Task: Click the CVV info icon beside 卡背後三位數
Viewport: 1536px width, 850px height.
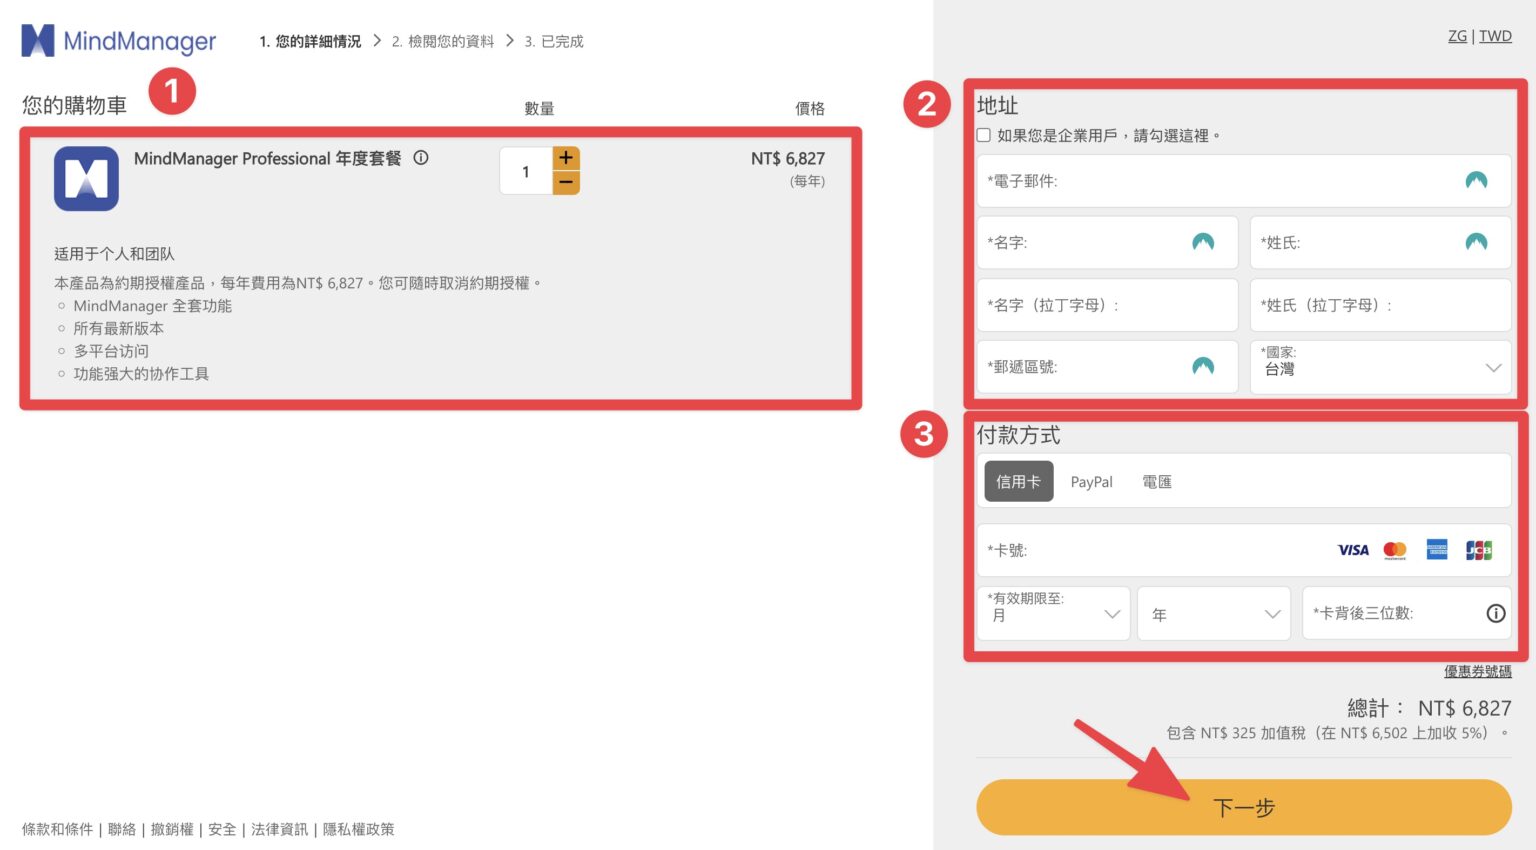Action: 1495,613
